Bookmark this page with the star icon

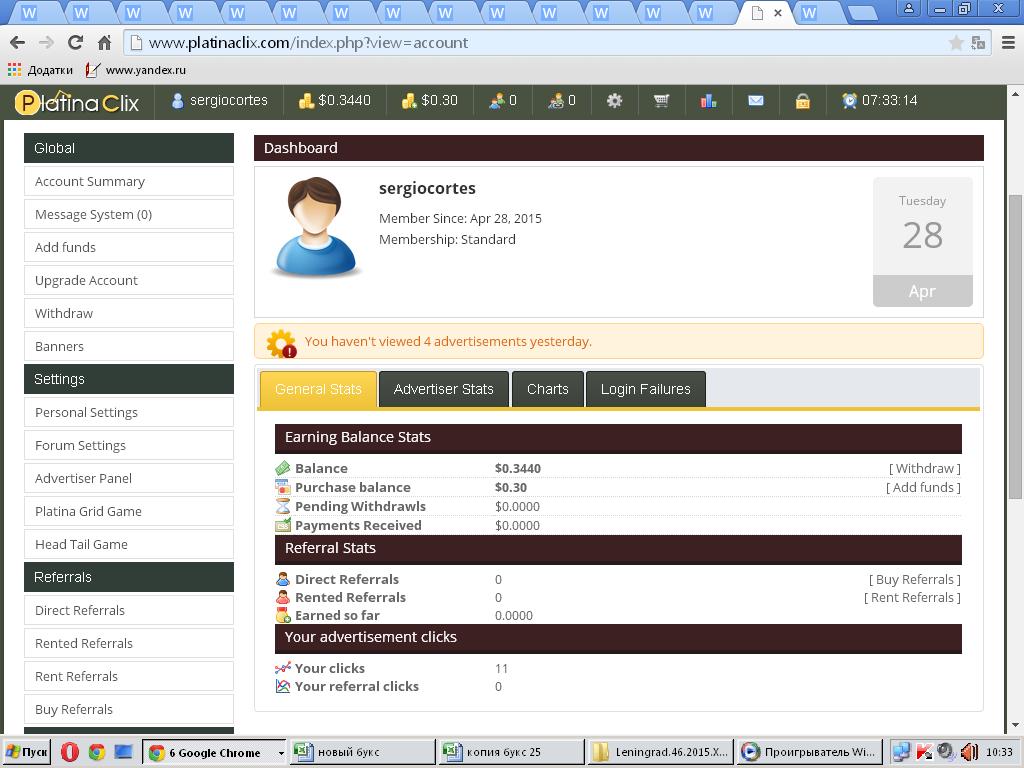coord(956,43)
